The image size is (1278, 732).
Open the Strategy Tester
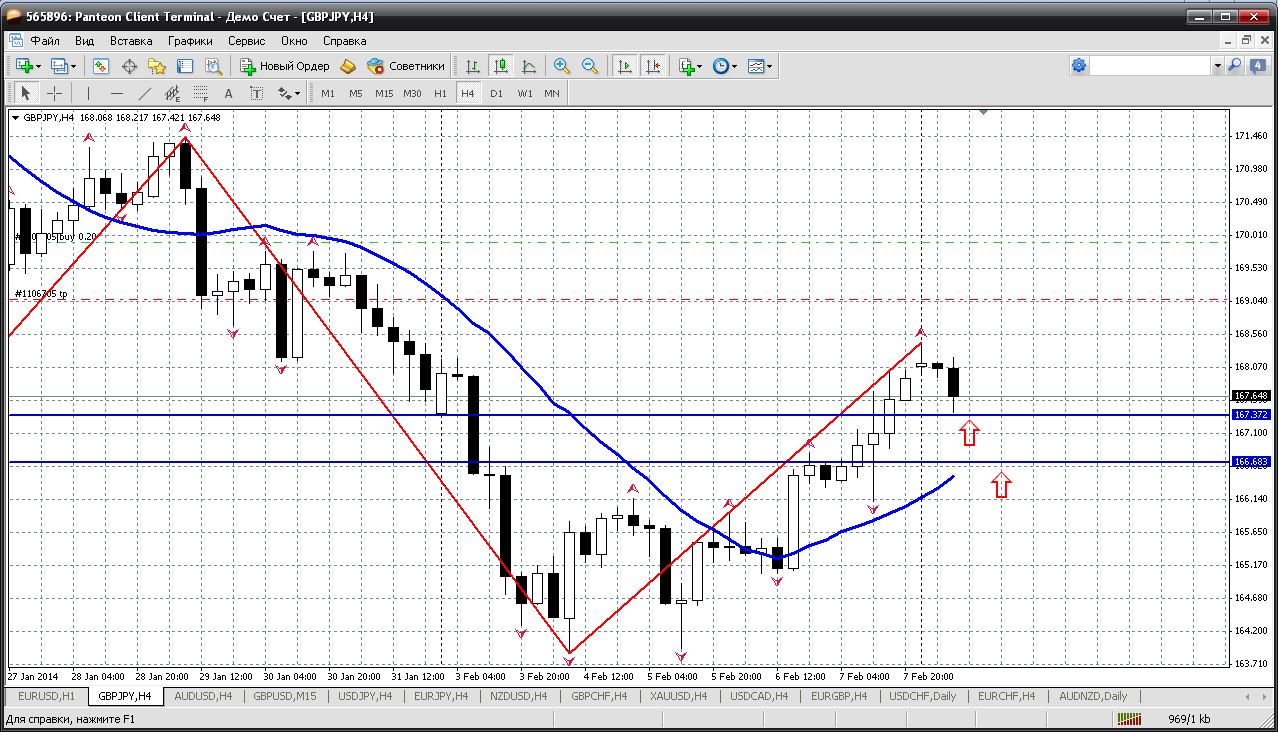pos(213,66)
